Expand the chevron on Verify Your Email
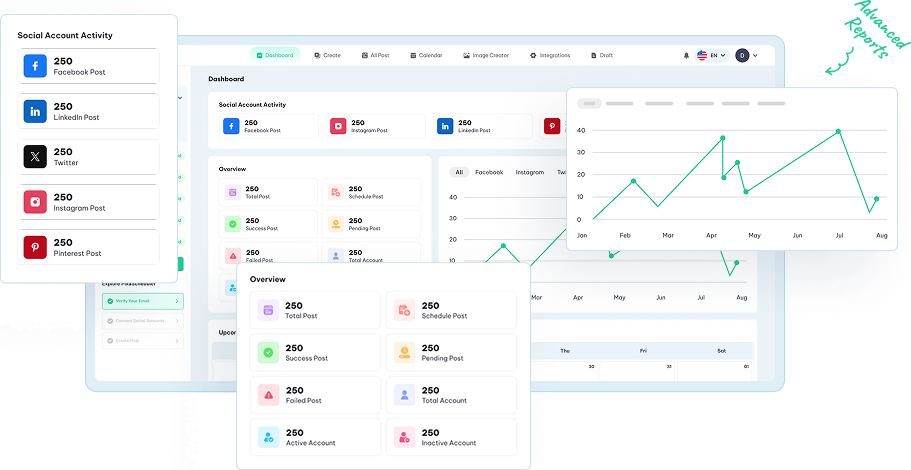Viewport: 911px width, 470px height. click(x=178, y=300)
